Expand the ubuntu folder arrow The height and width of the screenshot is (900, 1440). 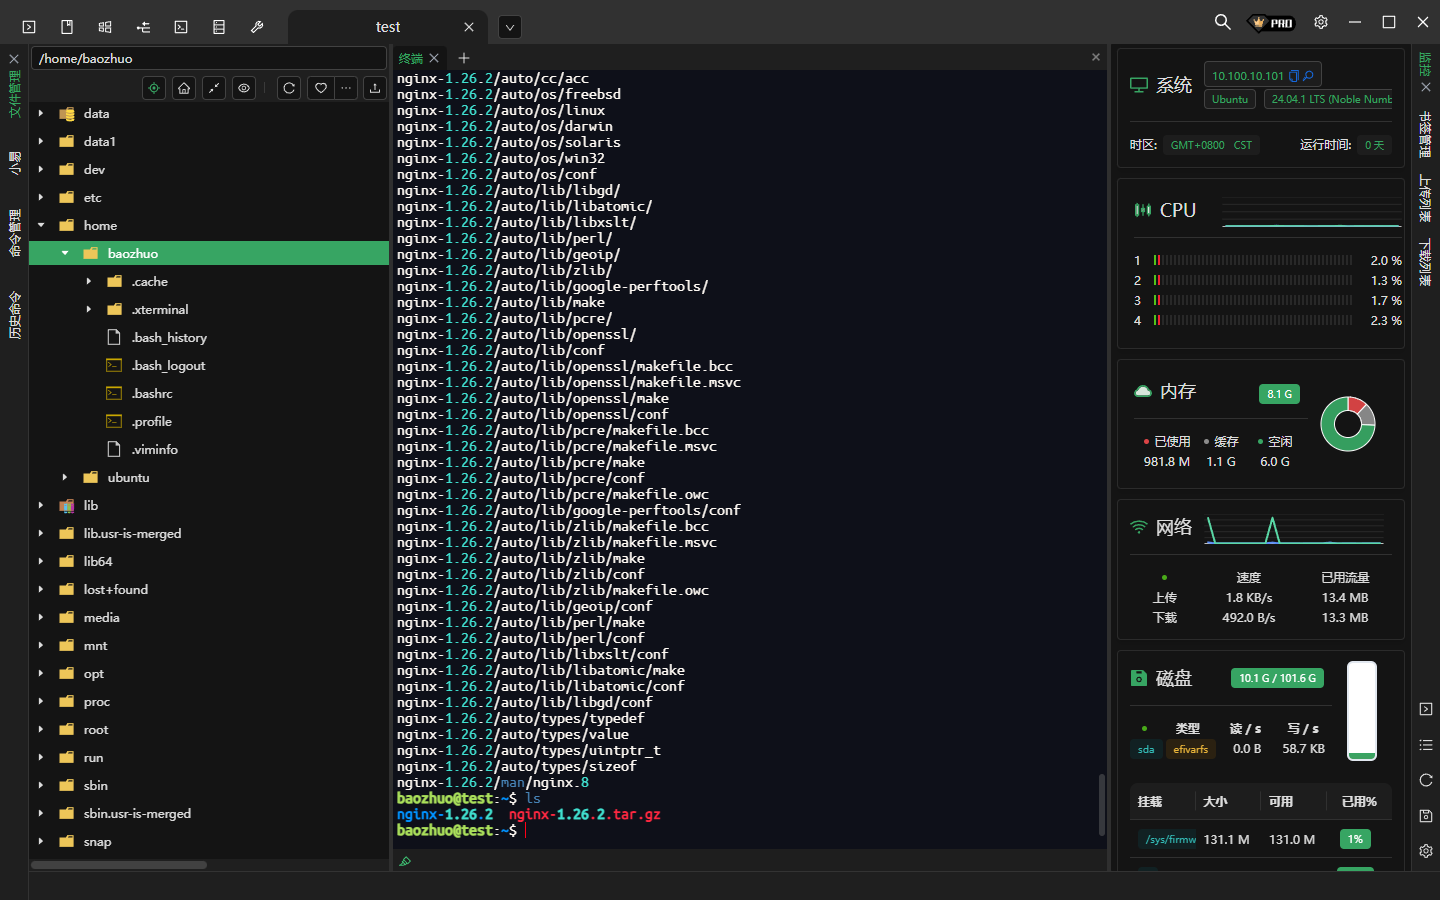65,478
